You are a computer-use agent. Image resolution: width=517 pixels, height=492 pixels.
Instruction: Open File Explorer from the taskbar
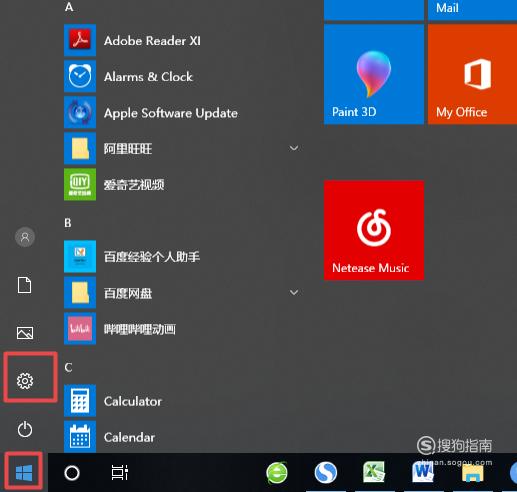[472, 473]
